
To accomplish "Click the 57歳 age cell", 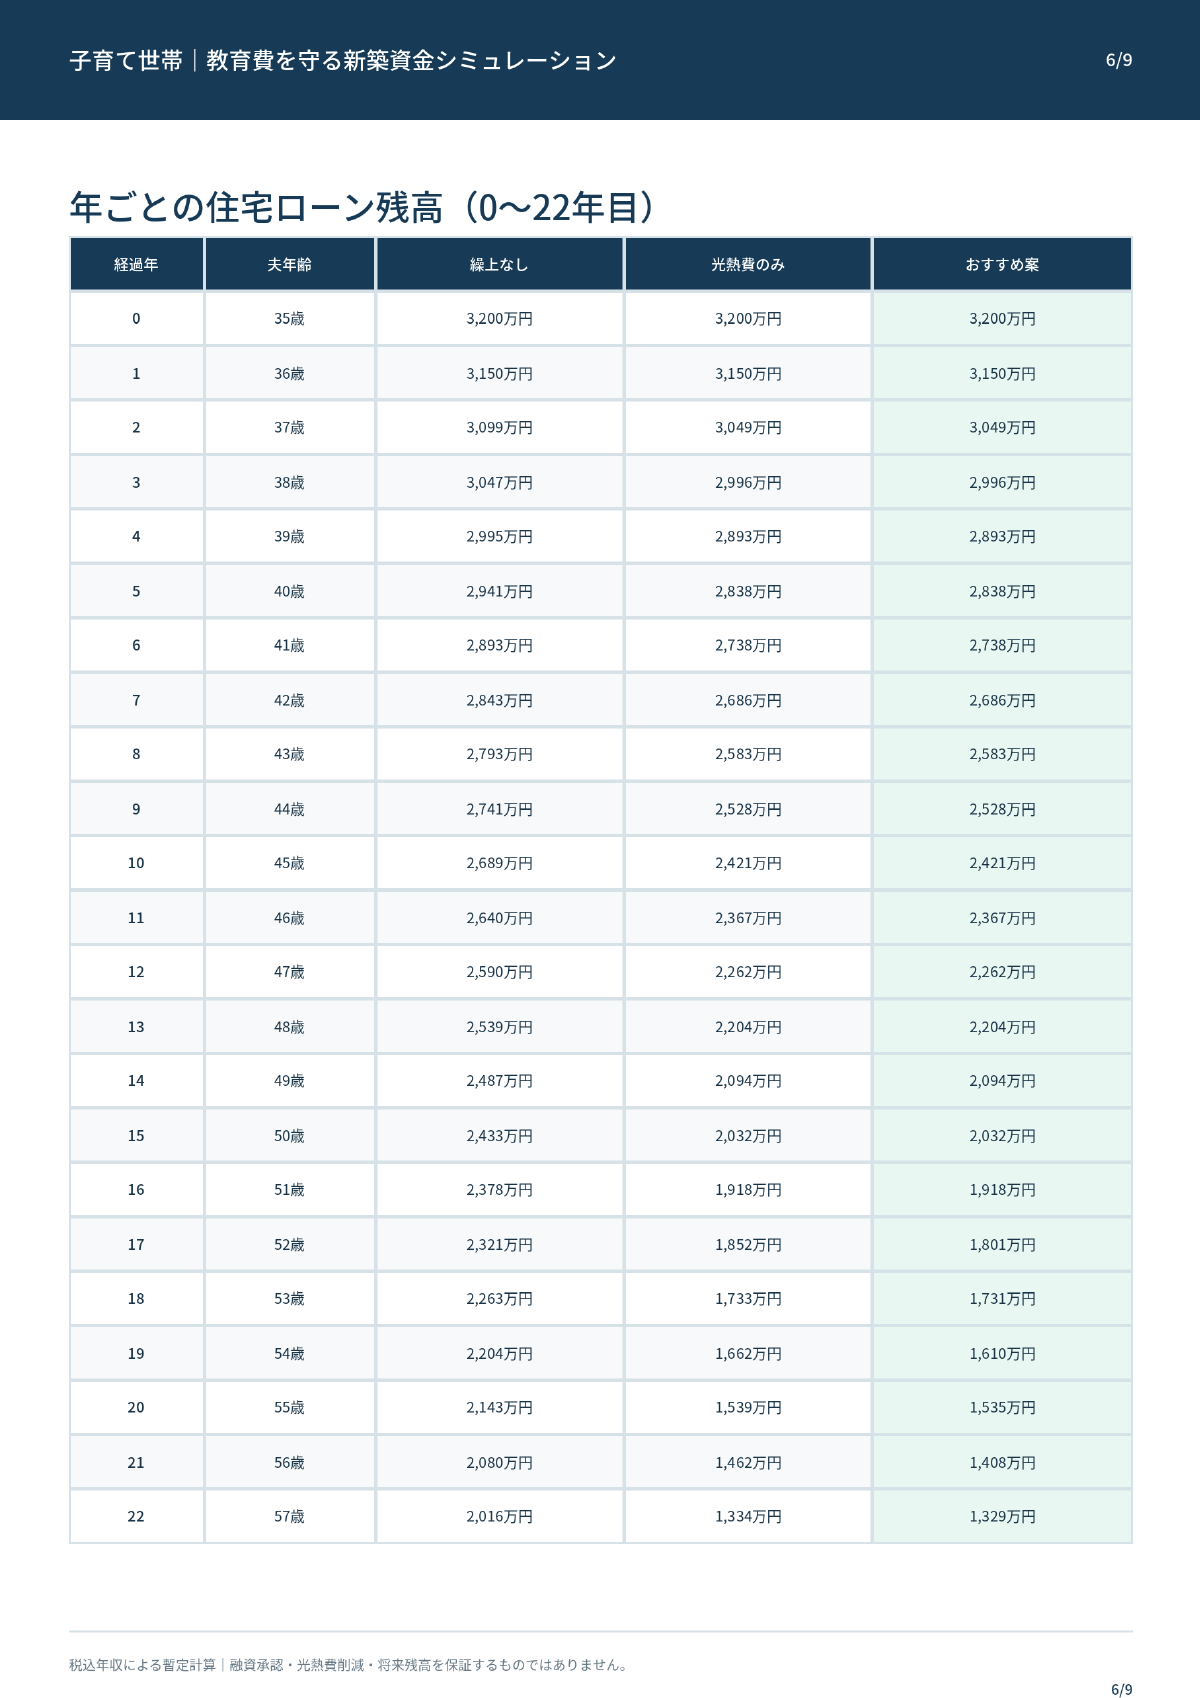I will click(x=290, y=1516).
